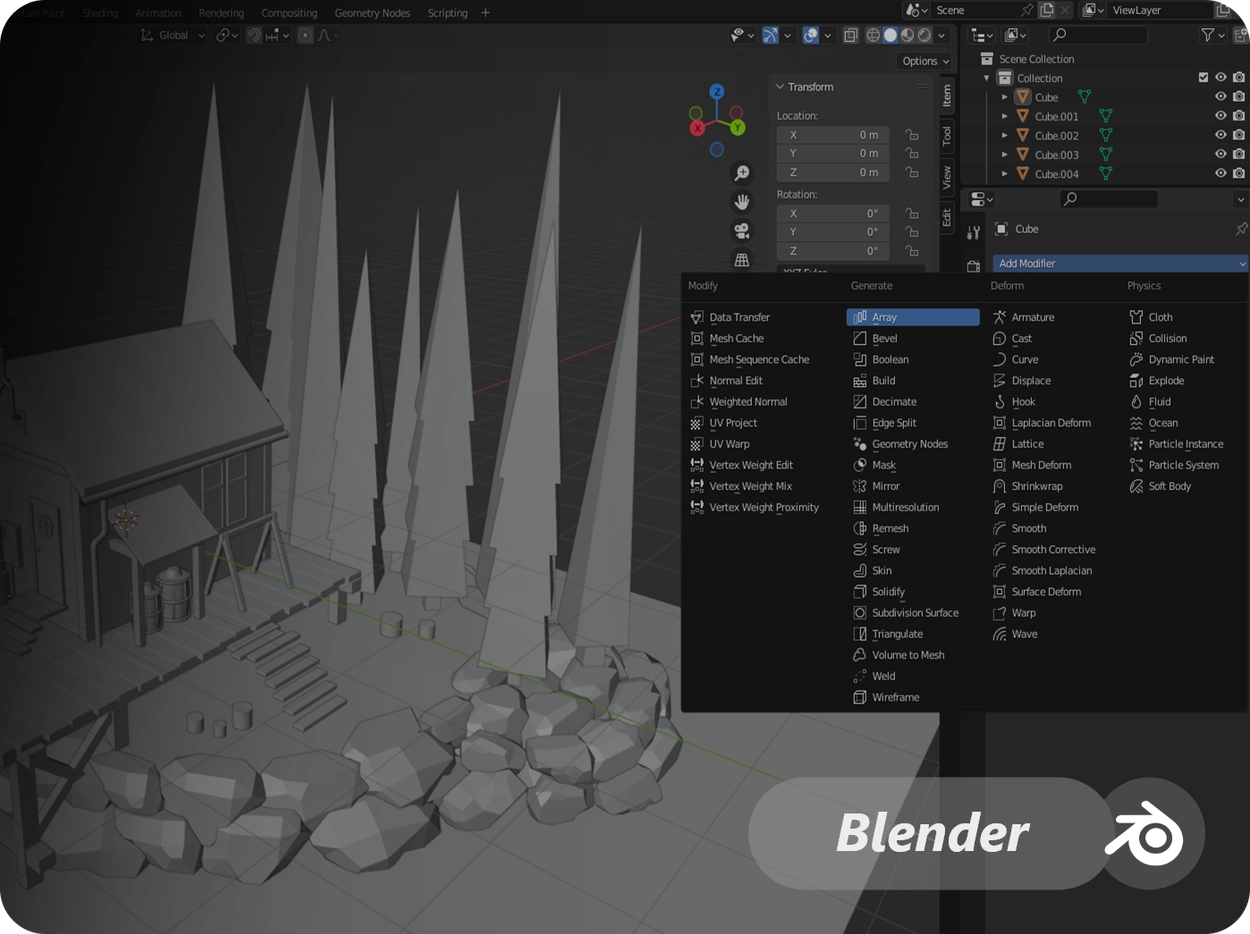This screenshot has width=1250, height=934.
Task: Toggle the camera view icon
Action: tap(742, 231)
